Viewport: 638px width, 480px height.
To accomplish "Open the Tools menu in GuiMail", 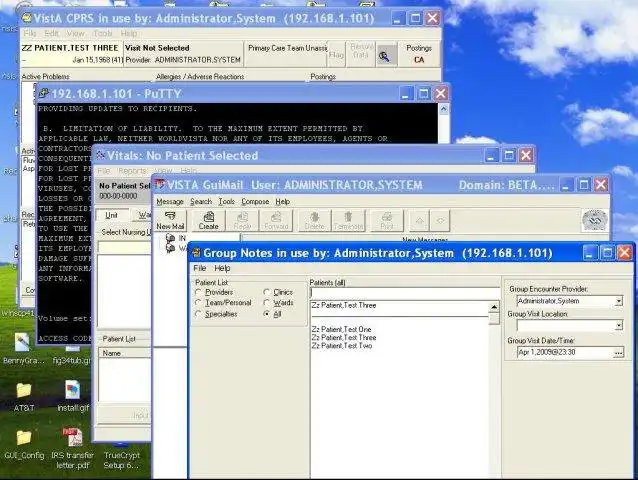I will pos(226,201).
